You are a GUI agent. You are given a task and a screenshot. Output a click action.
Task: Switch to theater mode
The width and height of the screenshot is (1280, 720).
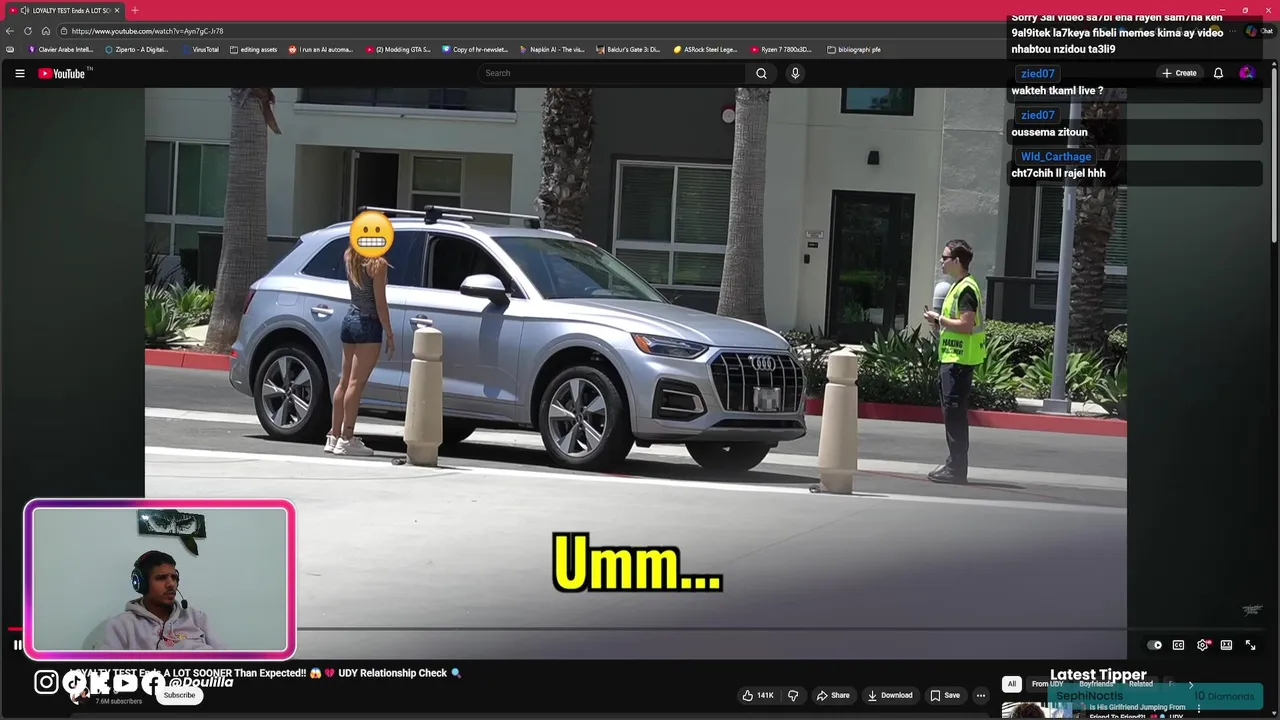click(x=1226, y=645)
